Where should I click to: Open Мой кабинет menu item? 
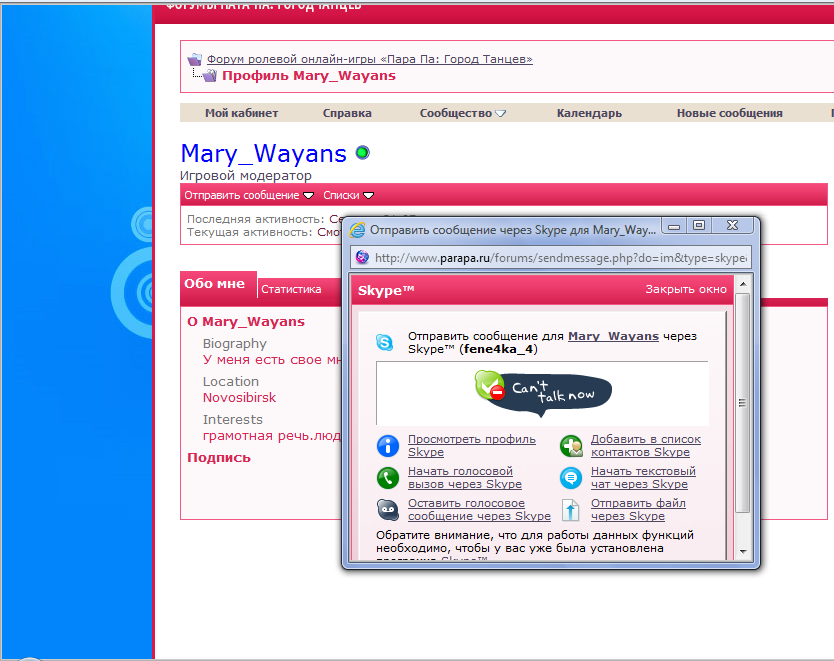241,113
